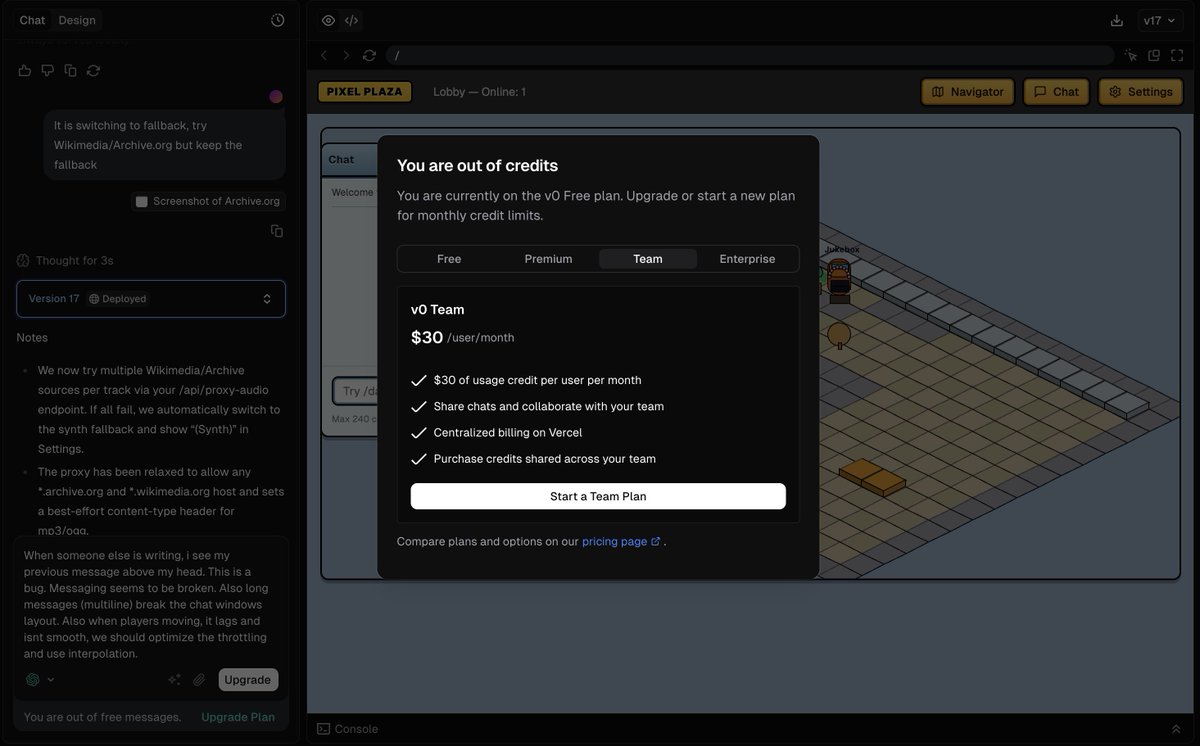
Task: Open chat history clock icon
Action: click(277, 20)
